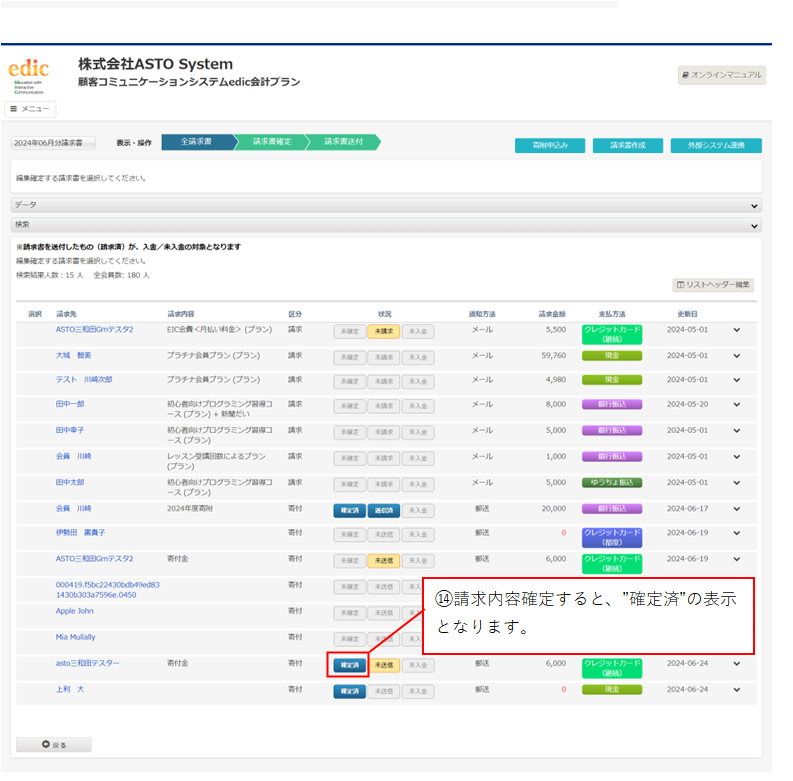This screenshot has width=793, height=781.
Task: Click the リストヘッダー編集 button
Action: pos(713,285)
